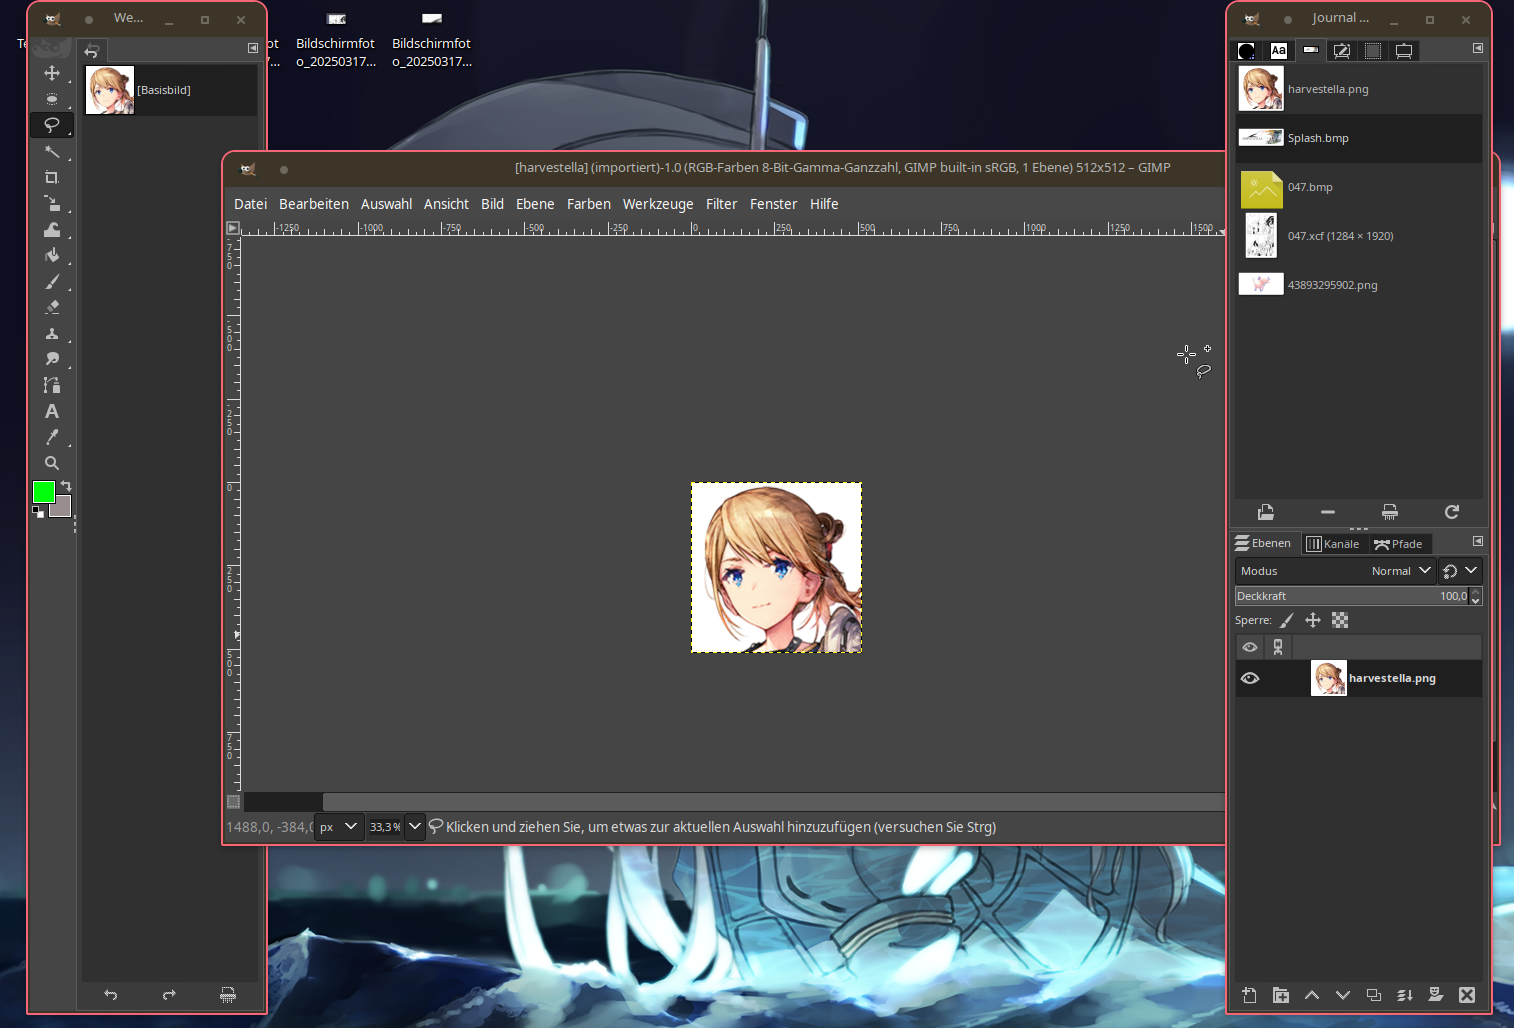Viewport: 1514px width, 1028px height.
Task: Open the Farben menu
Action: point(589,204)
